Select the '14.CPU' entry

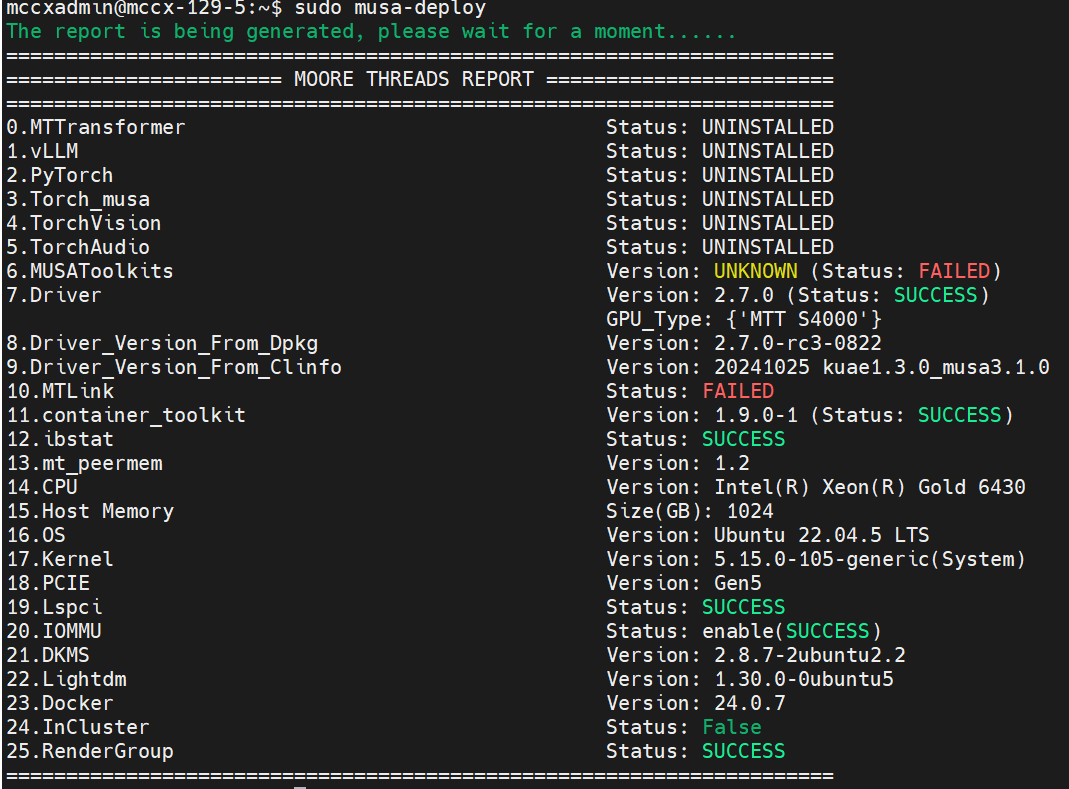42,488
